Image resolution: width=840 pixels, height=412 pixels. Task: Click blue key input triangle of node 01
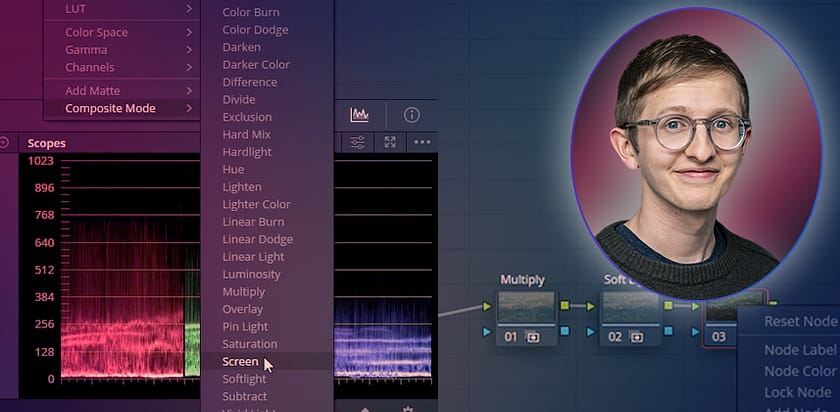pos(486,332)
